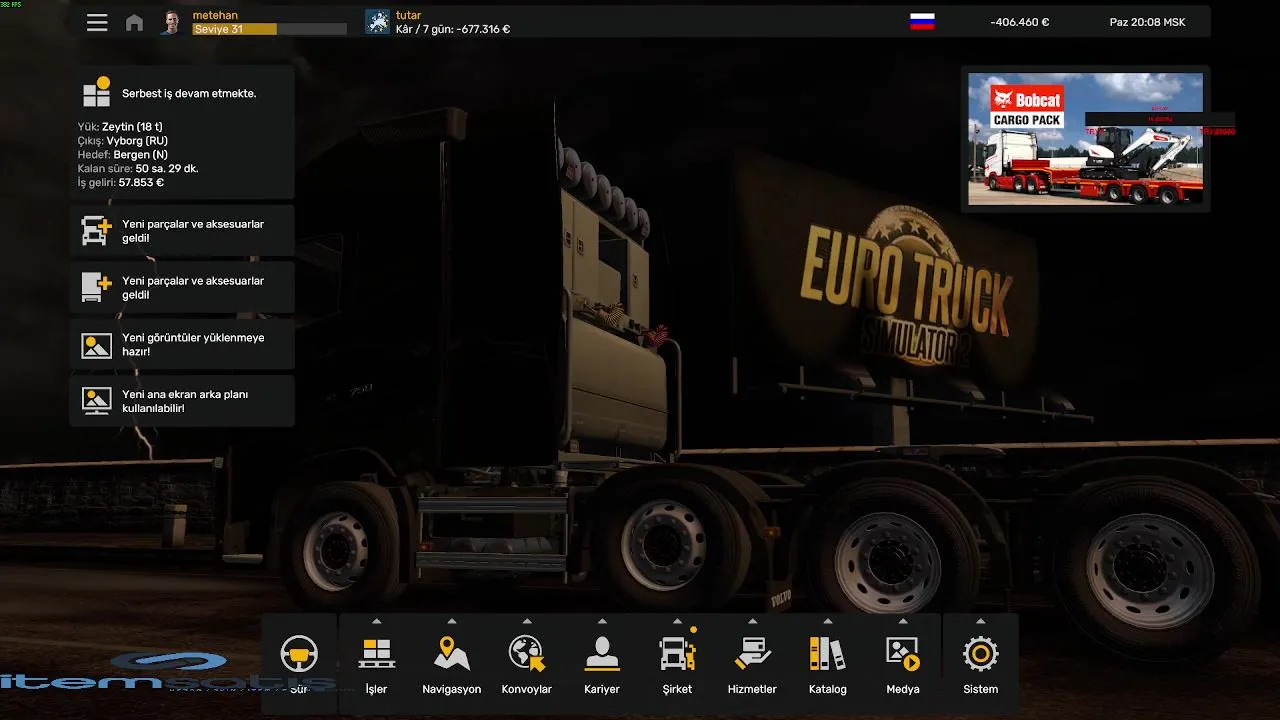Open the İşler jobs menu

click(376, 664)
